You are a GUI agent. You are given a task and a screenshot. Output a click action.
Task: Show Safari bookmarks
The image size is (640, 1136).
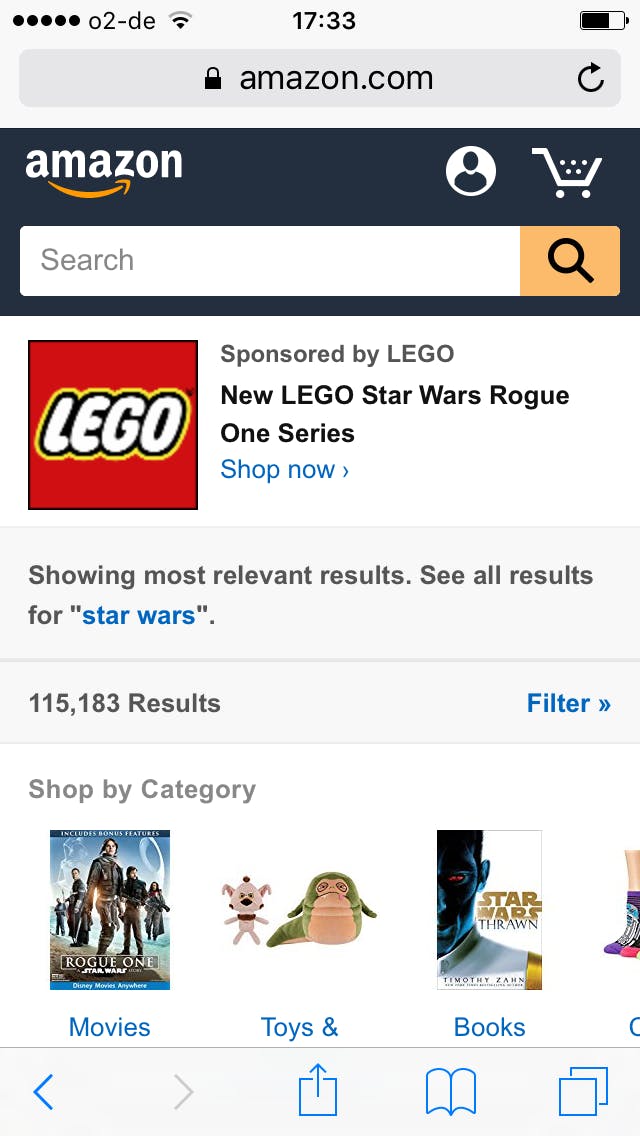pos(451,1091)
